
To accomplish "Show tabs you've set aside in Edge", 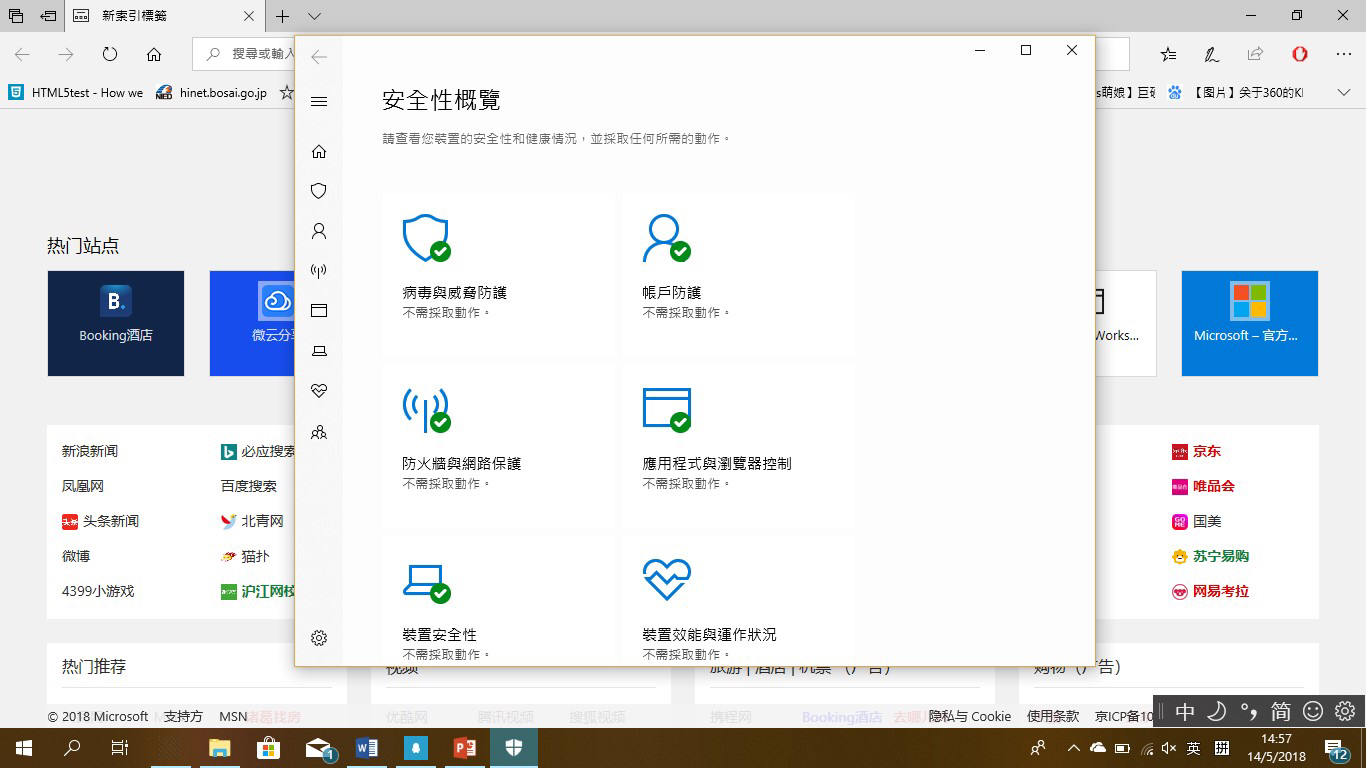I will [16, 16].
